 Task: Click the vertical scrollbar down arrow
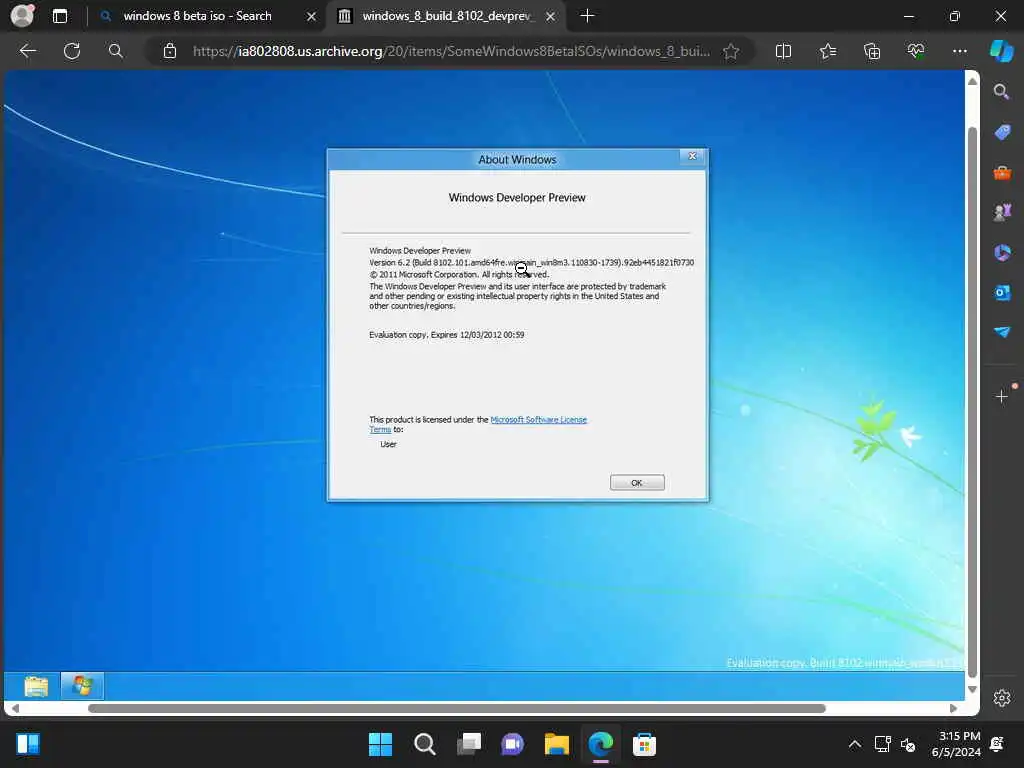tap(972, 689)
